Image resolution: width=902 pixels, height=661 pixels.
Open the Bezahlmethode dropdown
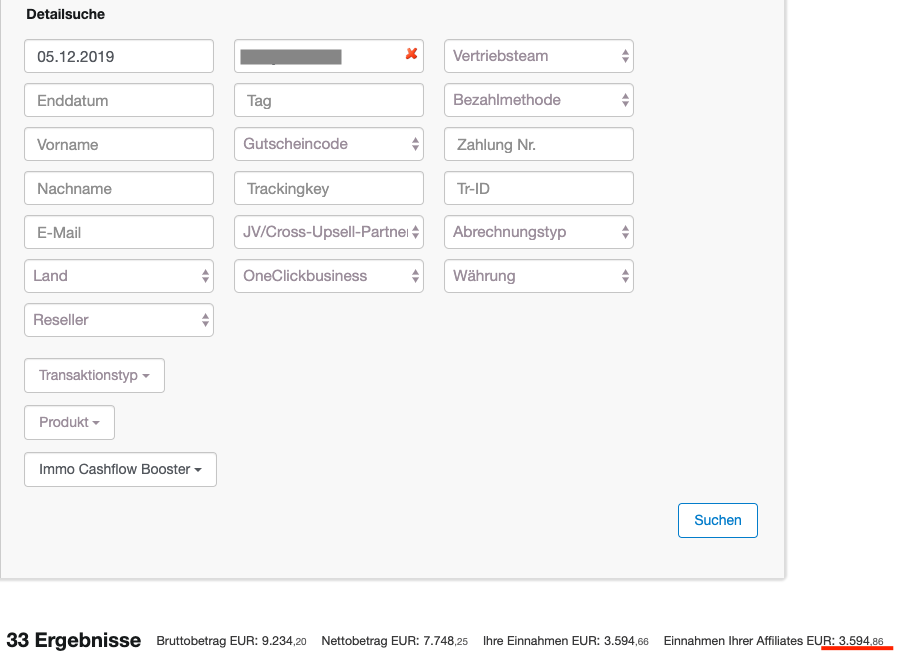(x=538, y=100)
